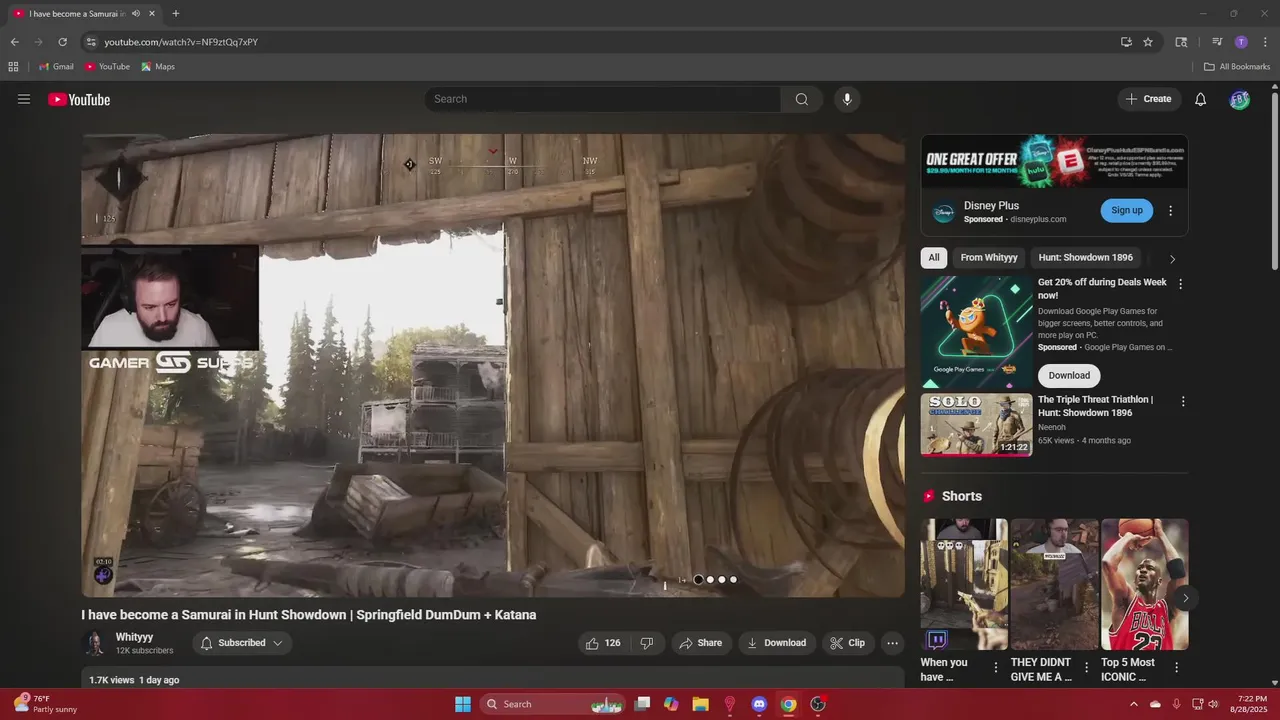Switch to the Samurai video browser tab
Image resolution: width=1280 pixels, height=720 pixels.
tap(84, 14)
